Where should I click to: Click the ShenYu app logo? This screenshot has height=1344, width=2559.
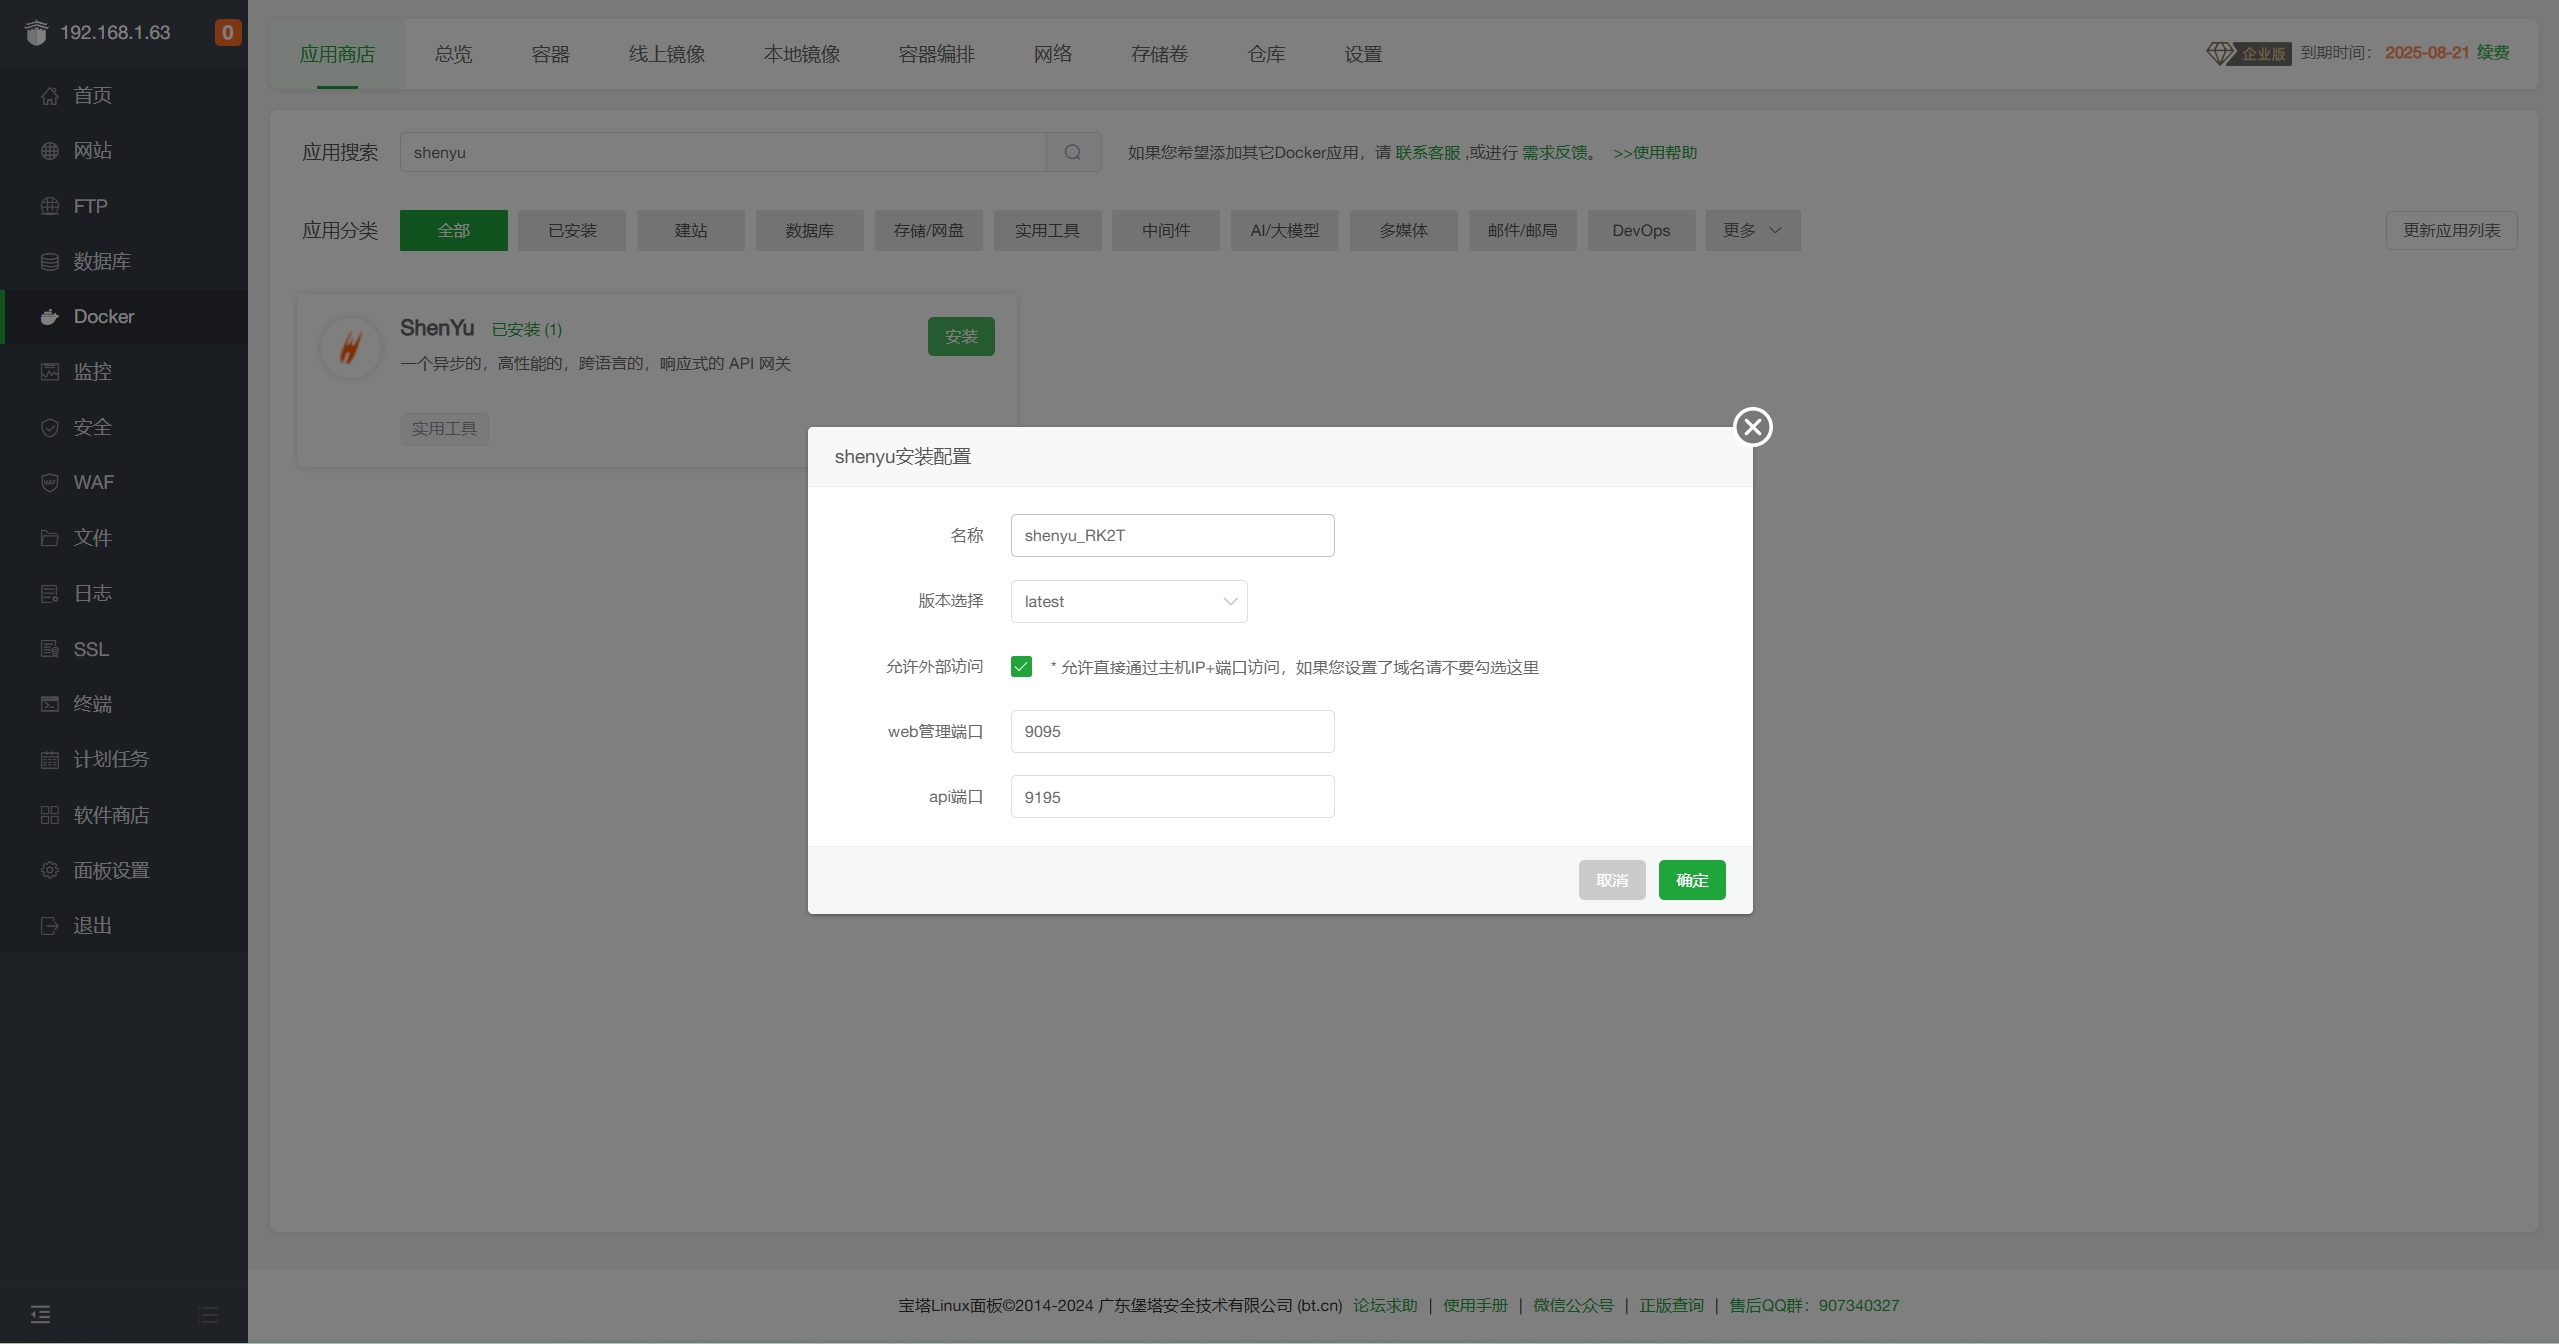(350, 348)
